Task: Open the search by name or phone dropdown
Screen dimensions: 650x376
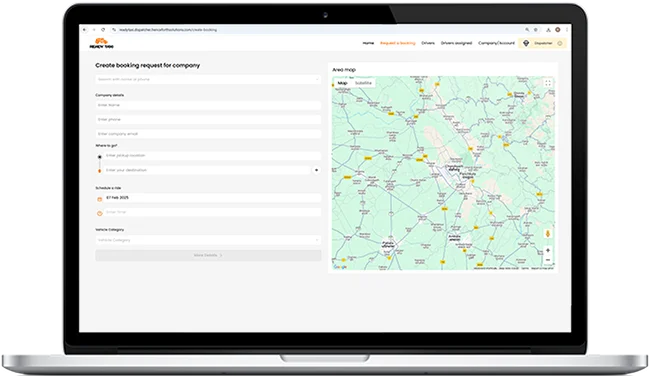Action: 208,79
